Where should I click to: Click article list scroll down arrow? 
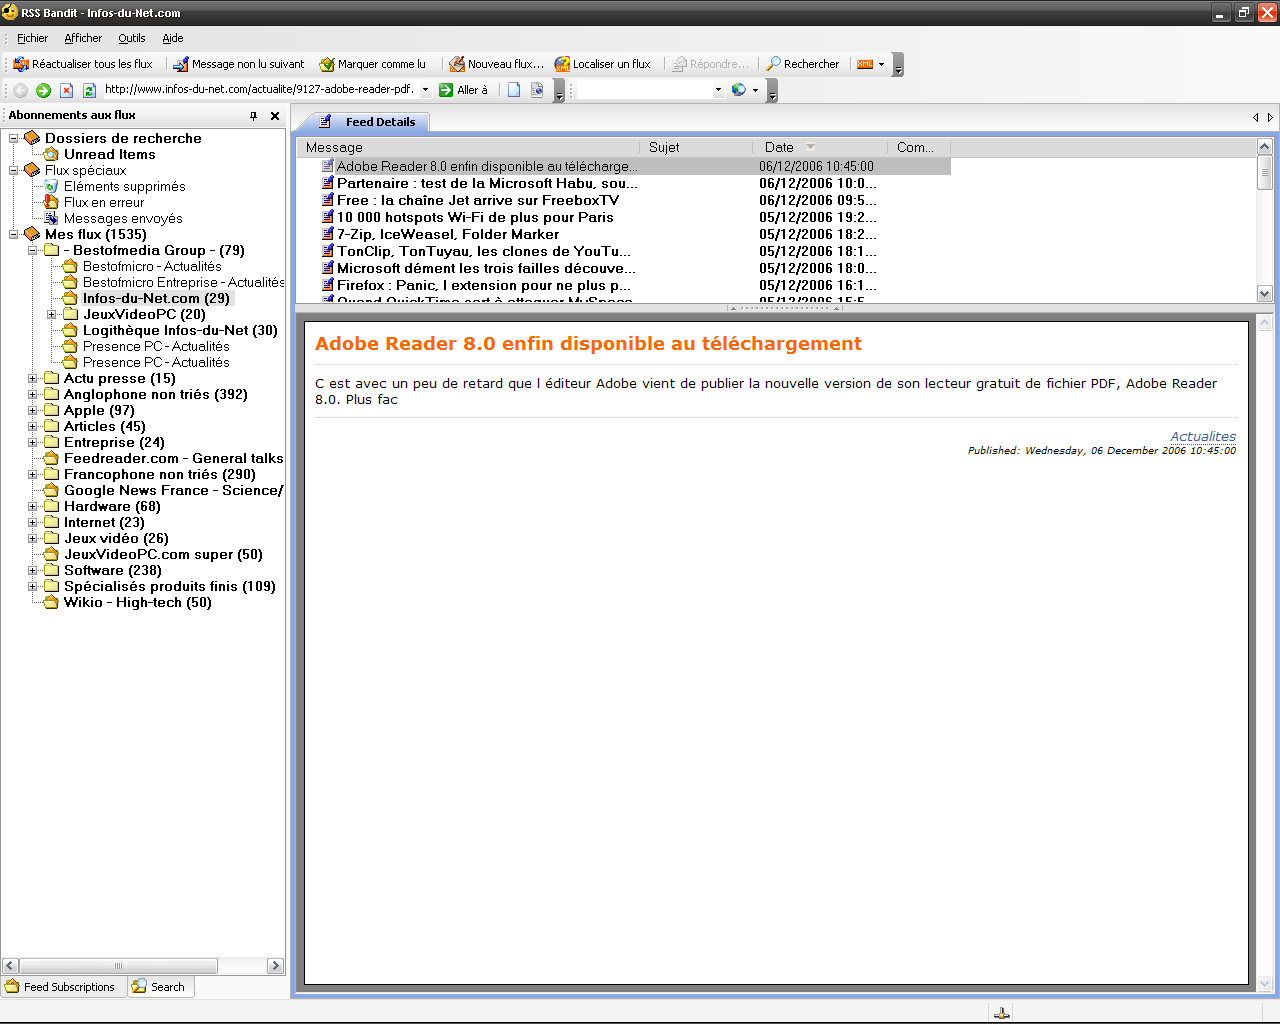click(x=1265, y=294)
